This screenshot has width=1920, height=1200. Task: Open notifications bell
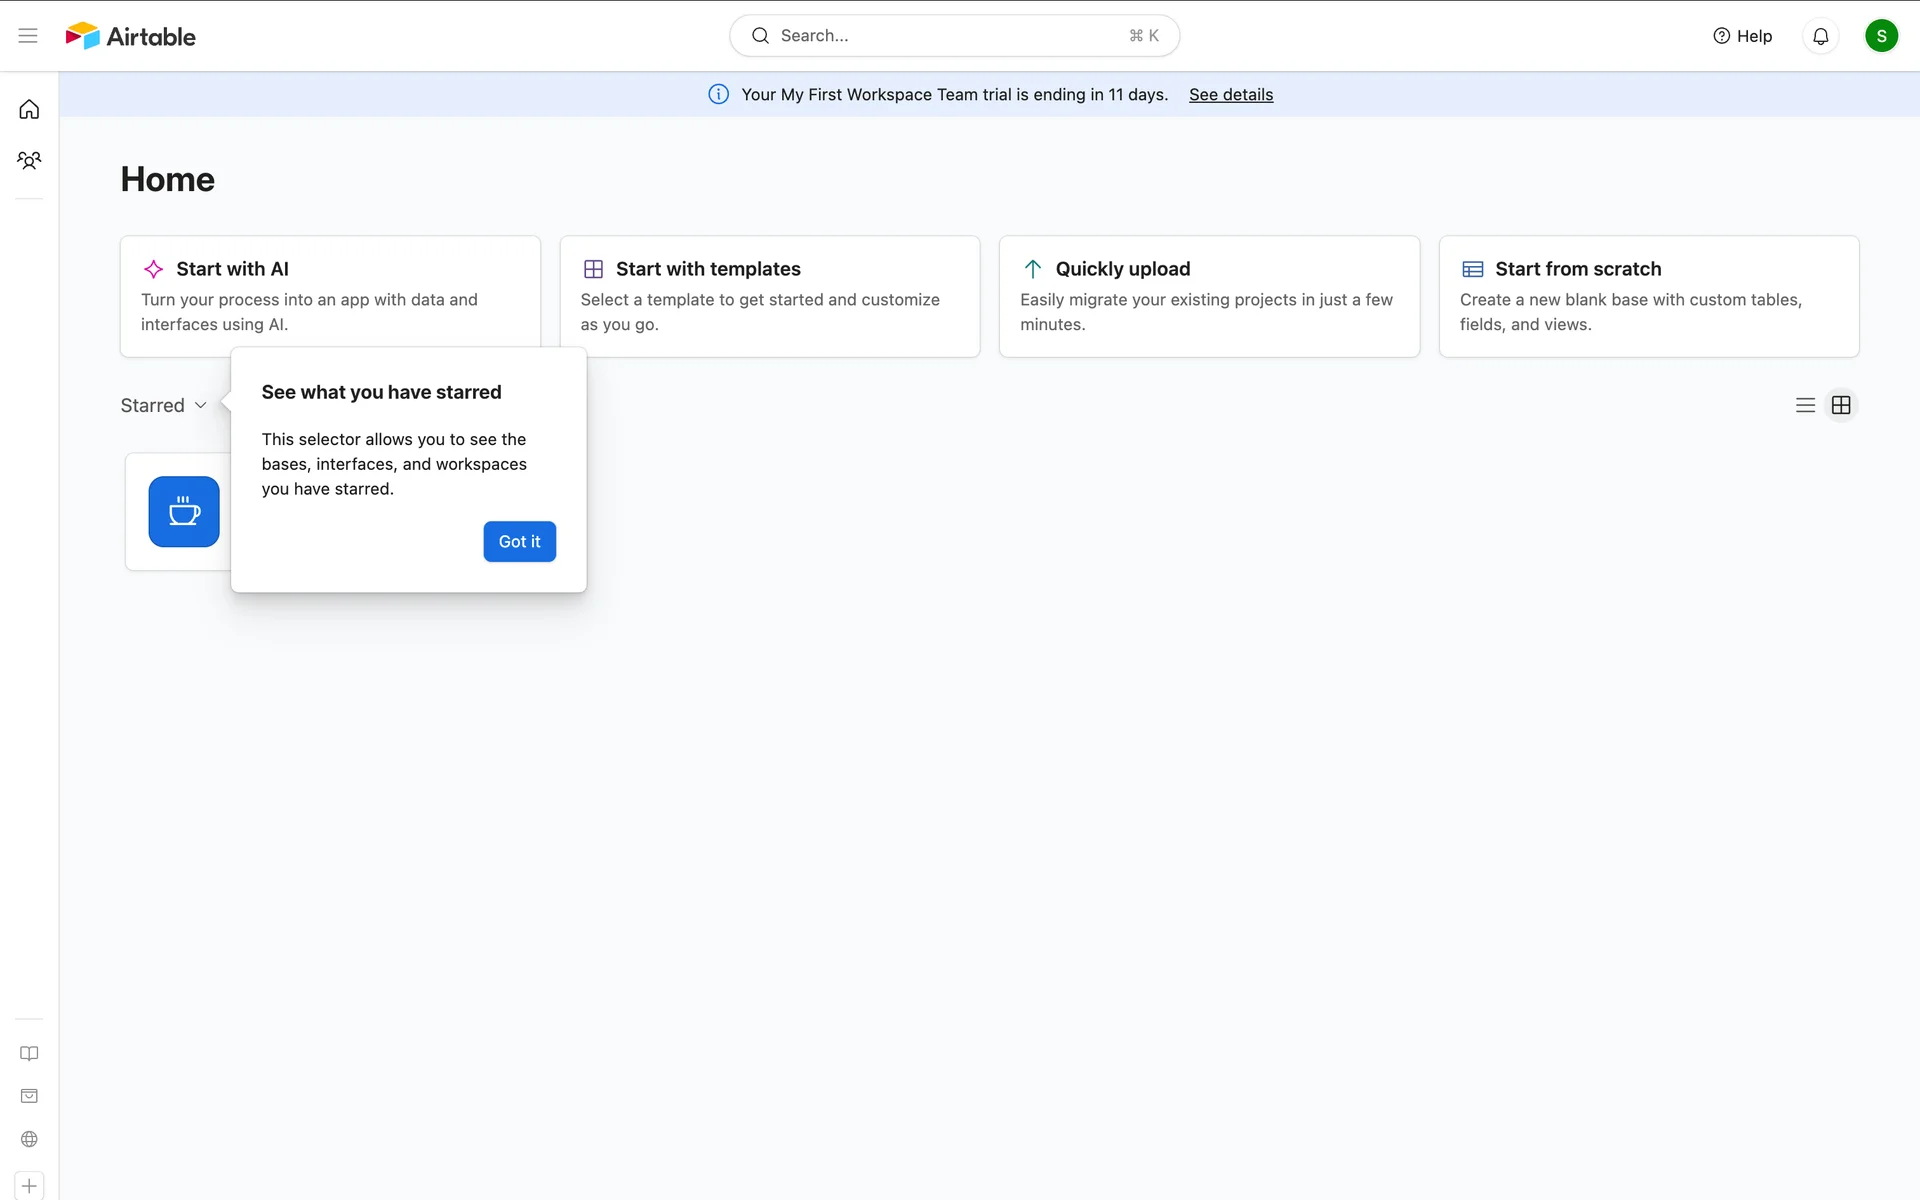pyautogui.click(x=1820, y=36)
